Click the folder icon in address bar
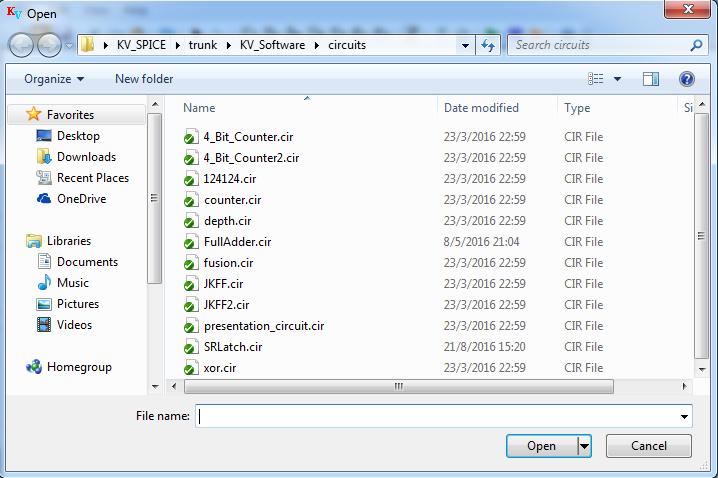 coord(87,45)
